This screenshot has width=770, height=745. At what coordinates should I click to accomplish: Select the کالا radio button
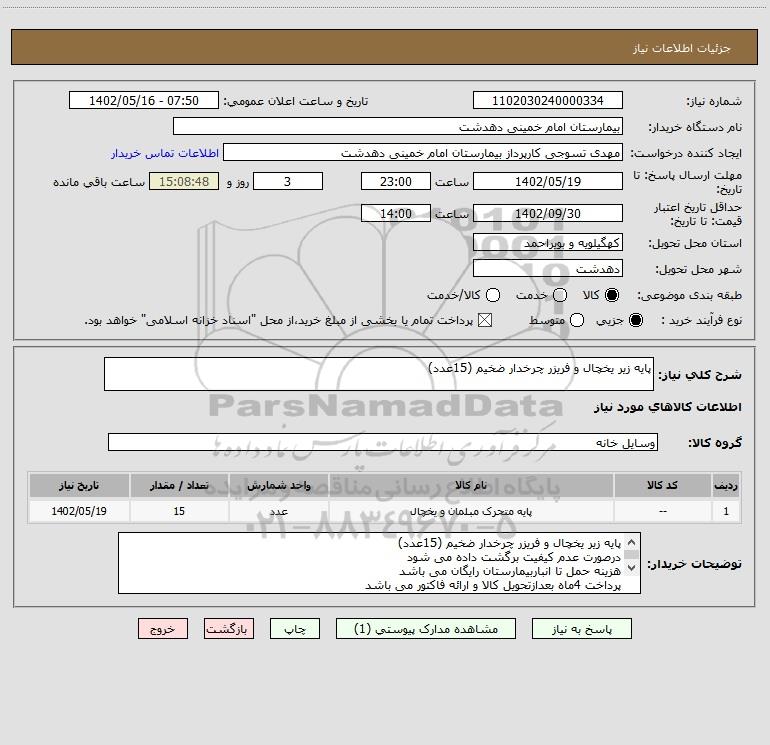point(612,295)
